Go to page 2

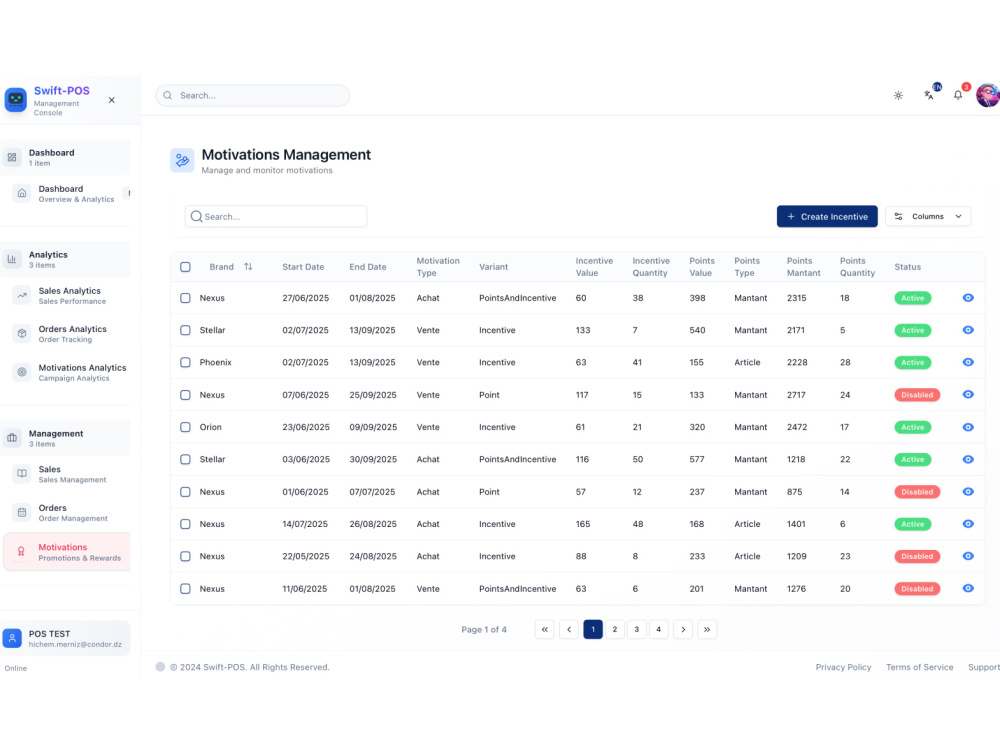(x=615, y=629)
